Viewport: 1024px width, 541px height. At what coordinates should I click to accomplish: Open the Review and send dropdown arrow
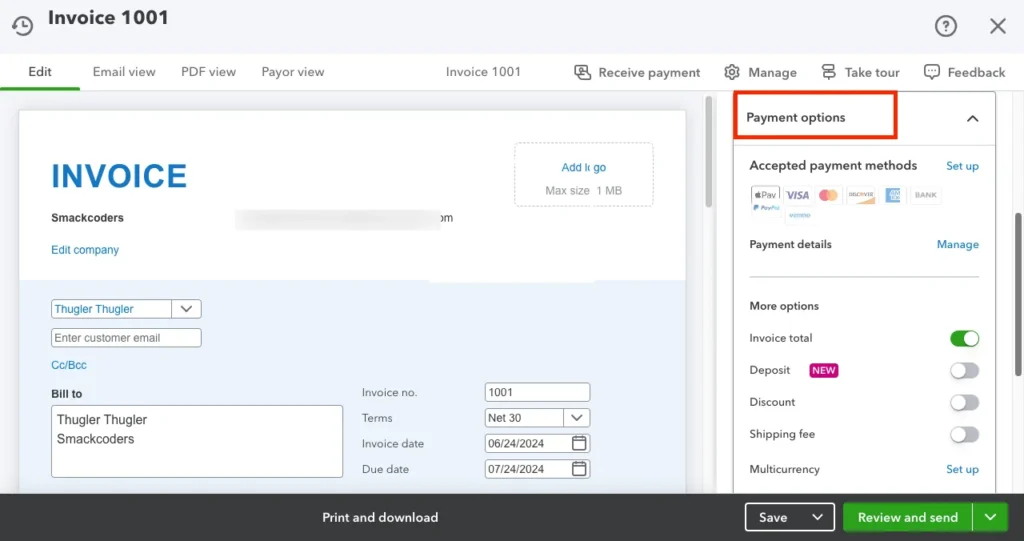tap(990, 517)
